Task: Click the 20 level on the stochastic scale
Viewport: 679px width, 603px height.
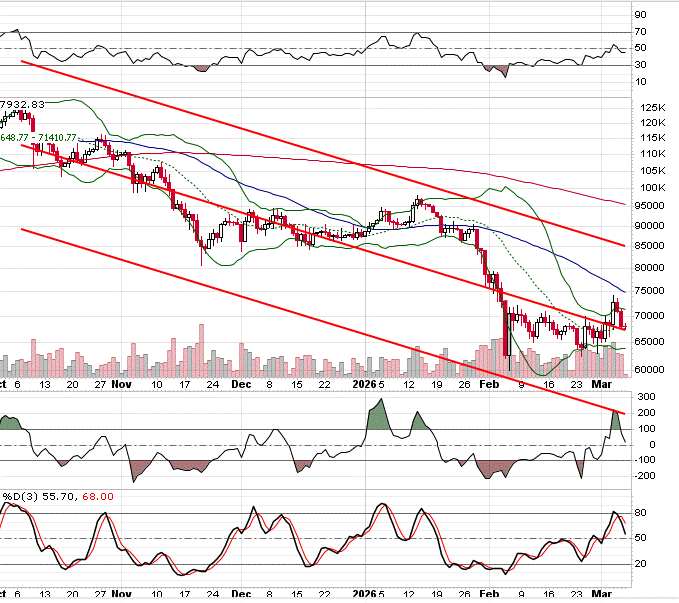Action: pyautogui.click(x=640, y=564)
